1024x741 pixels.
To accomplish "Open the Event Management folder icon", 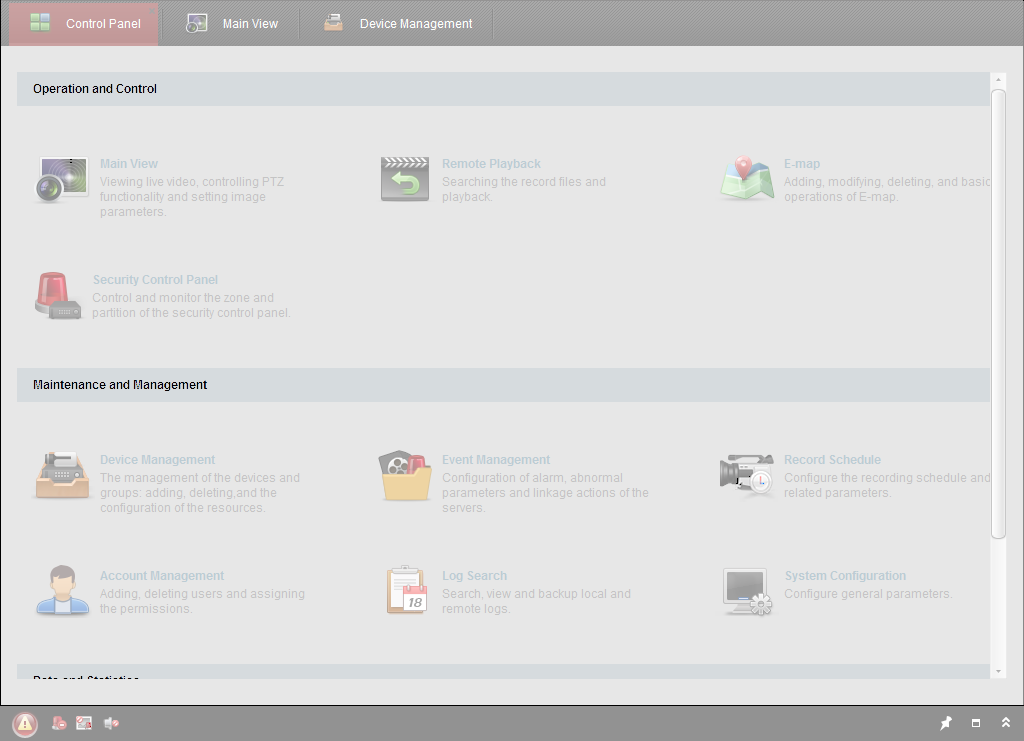I will (x=405, y=475).
